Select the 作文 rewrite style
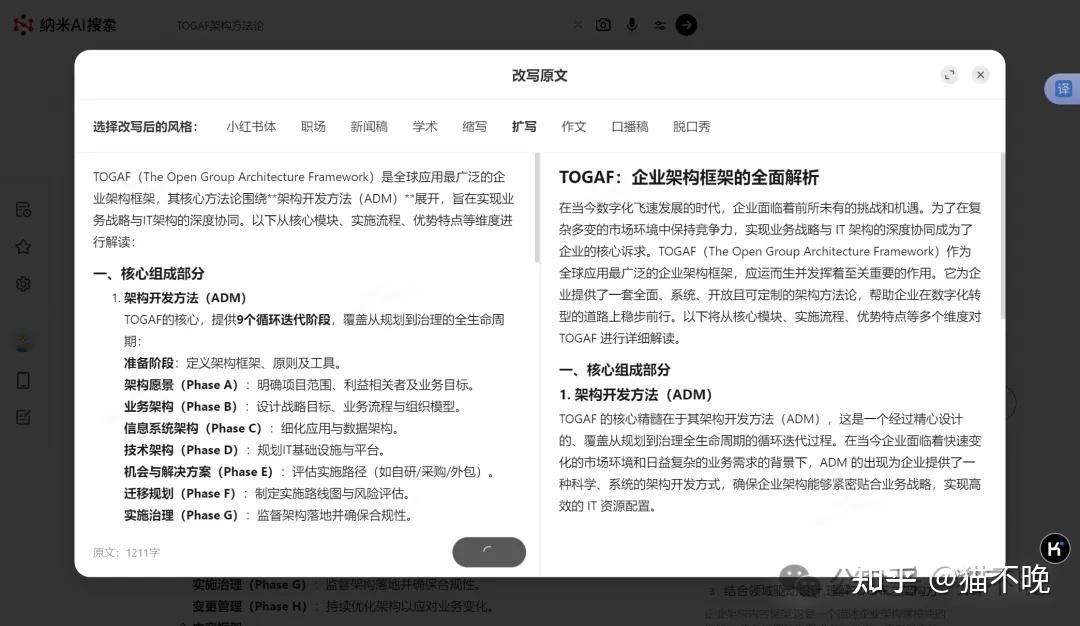 coord(574,127)
